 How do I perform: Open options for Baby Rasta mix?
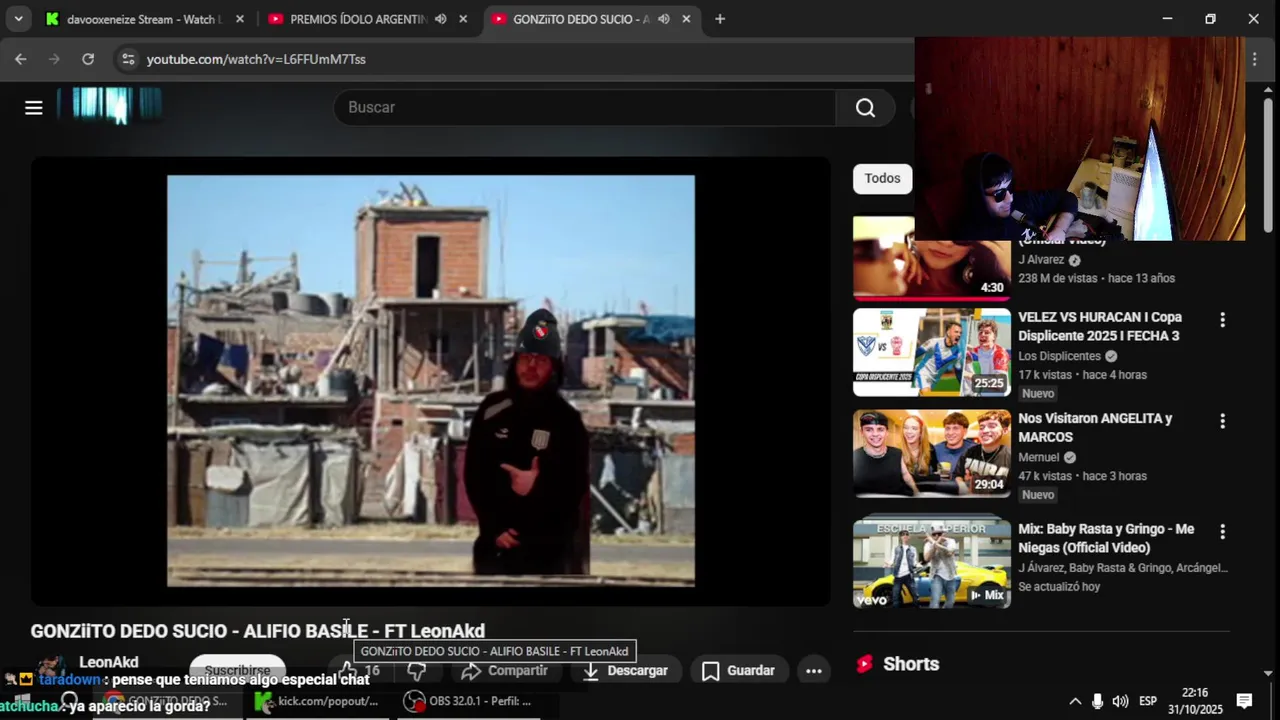coord(1222,531)
